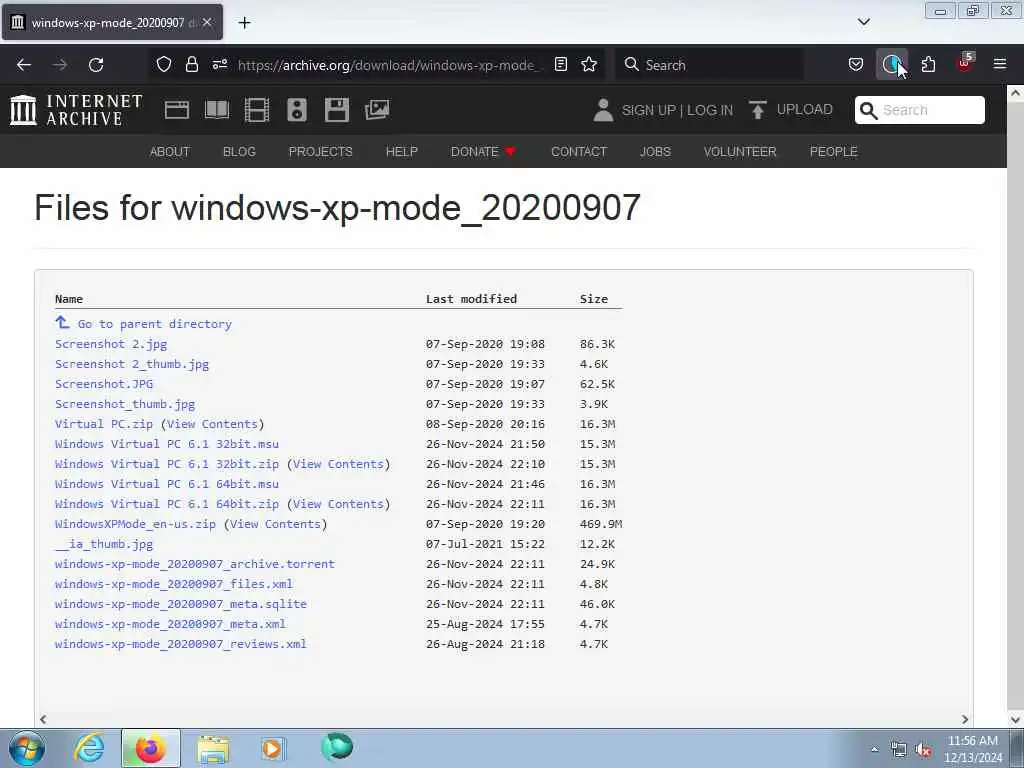The image size is (1024, 768).
Task: Open the tracking protection shield icon
Action: tap(164, 64)
